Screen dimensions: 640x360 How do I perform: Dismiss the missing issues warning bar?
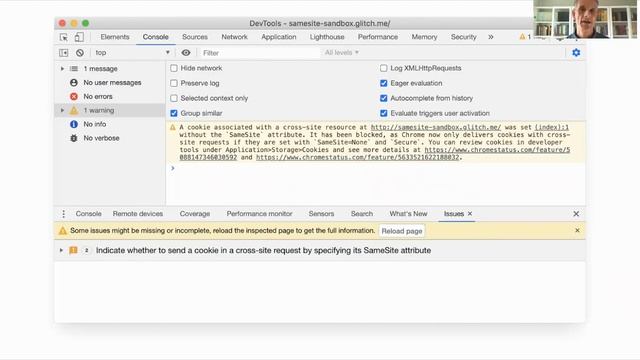(x=577, y=231)
